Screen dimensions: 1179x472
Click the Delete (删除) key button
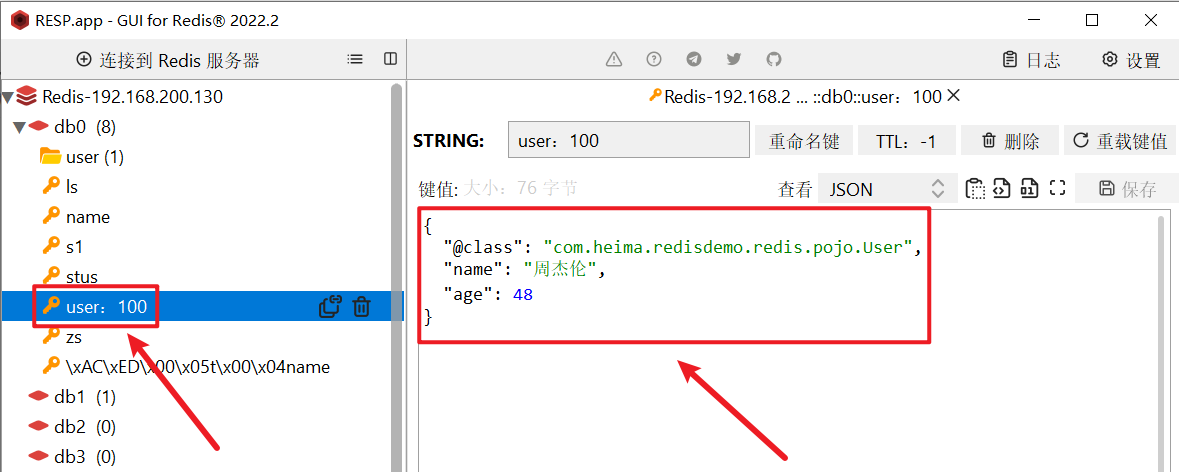[1010, 141]
